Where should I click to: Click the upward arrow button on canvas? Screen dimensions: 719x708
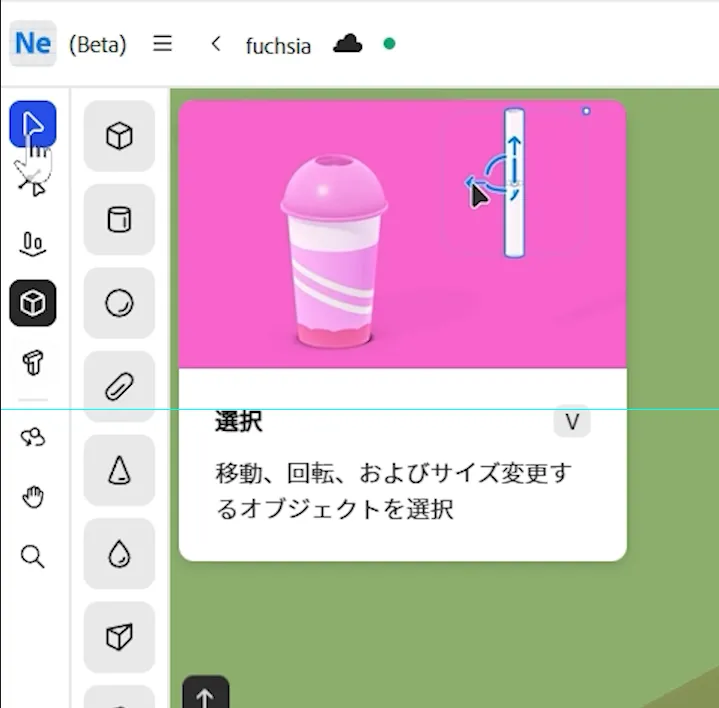click(205, 693)
